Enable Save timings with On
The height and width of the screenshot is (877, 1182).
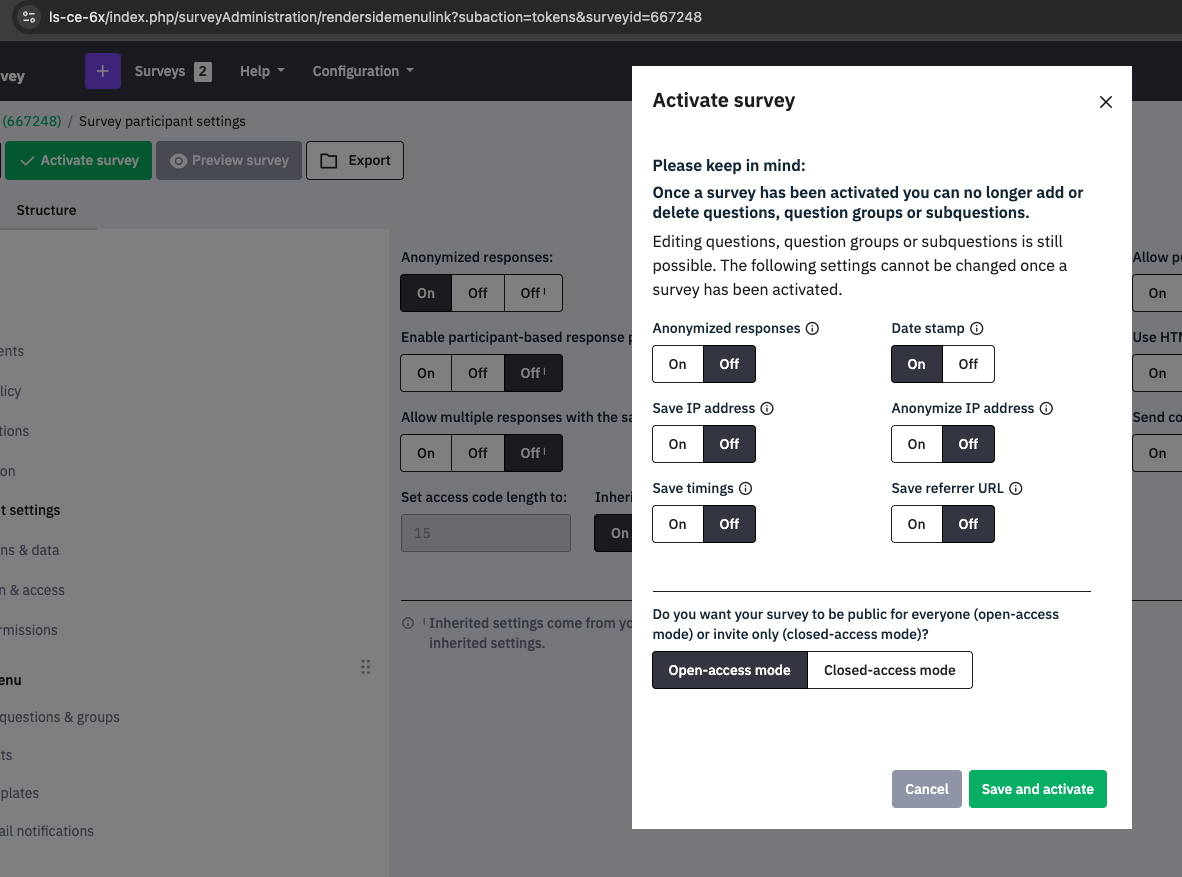678,524
